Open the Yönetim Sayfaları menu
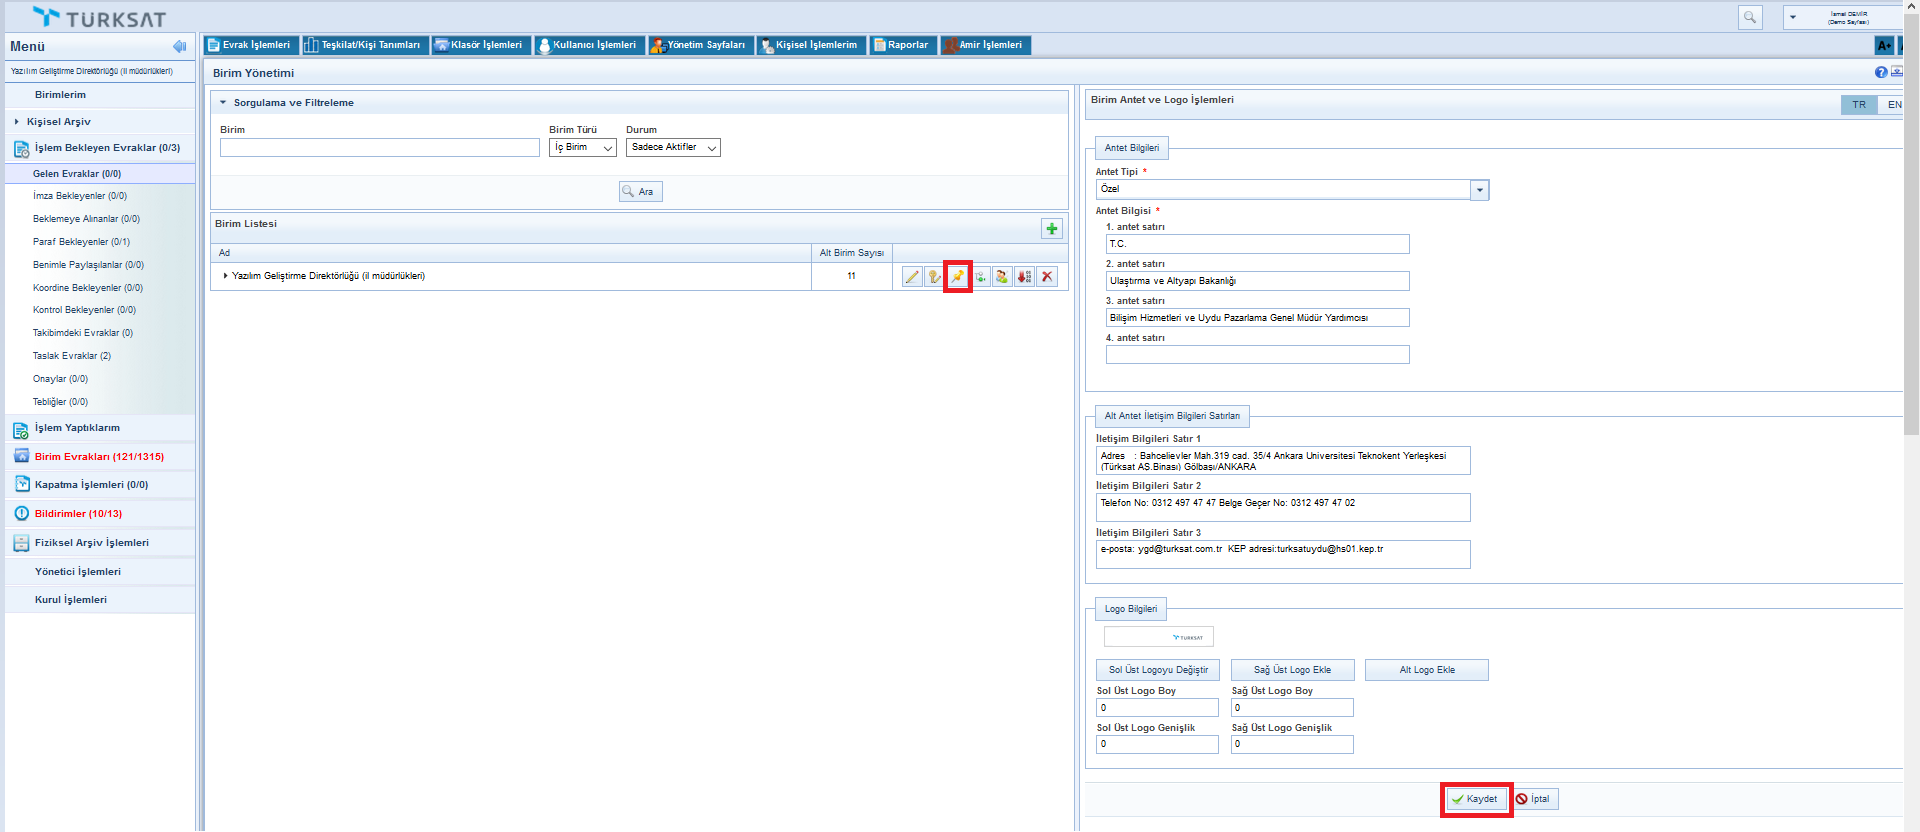This screenshot has width=1920, height=832. tap(698, 45)
